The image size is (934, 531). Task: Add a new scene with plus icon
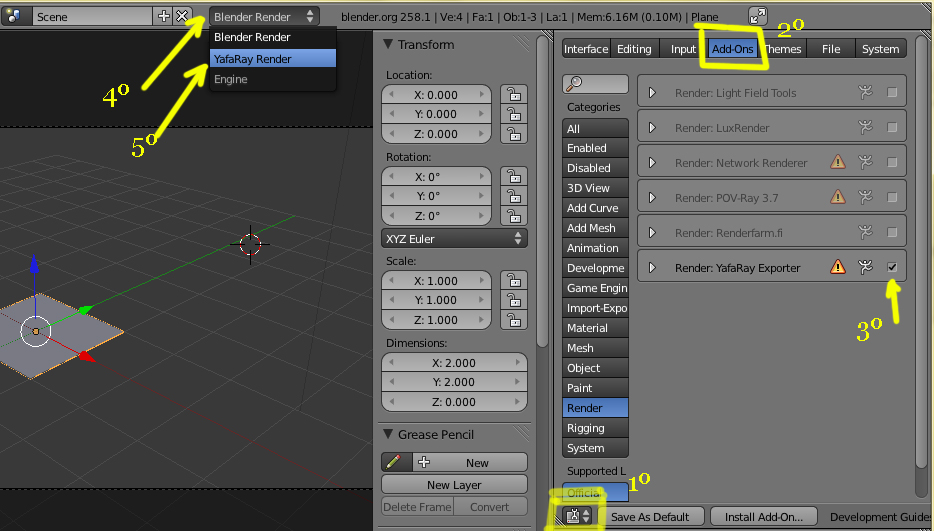click(163, 16)
